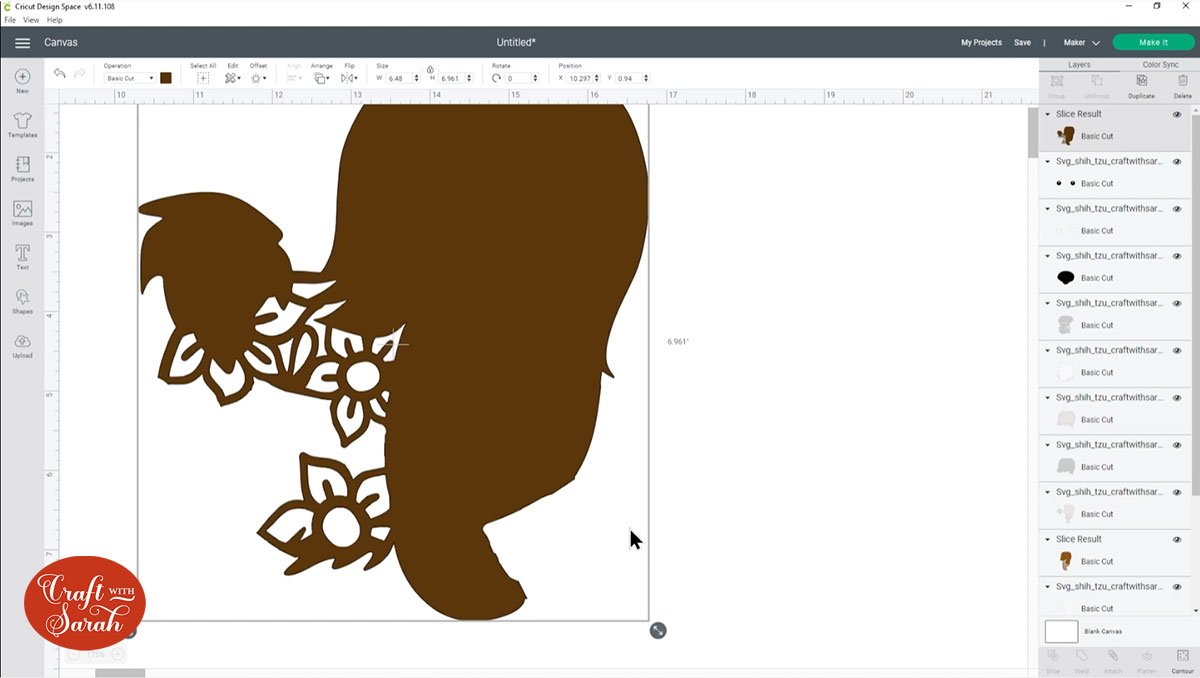This screenshot has width=1200, height=678.
Task: Toggle visibility of the black oval layer
Action: [x=1177, y=256]
